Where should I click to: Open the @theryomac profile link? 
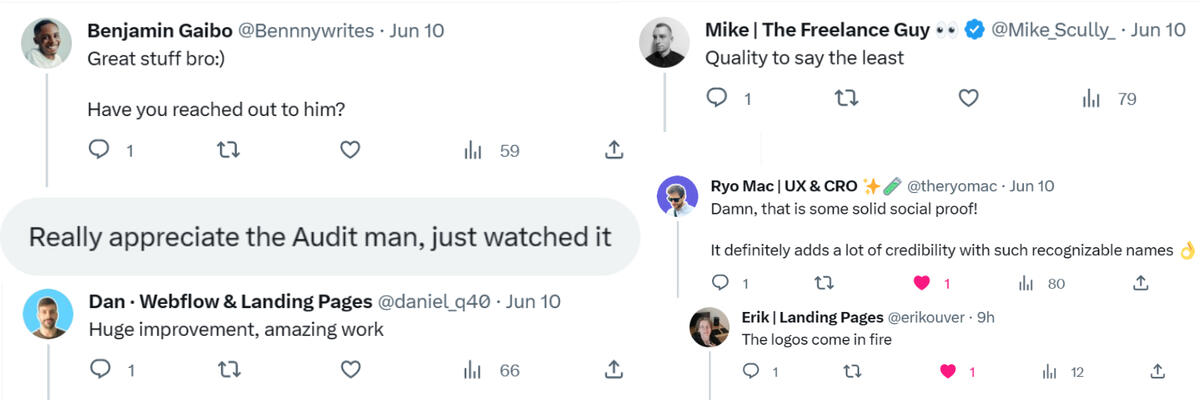(x=953, y=186)
